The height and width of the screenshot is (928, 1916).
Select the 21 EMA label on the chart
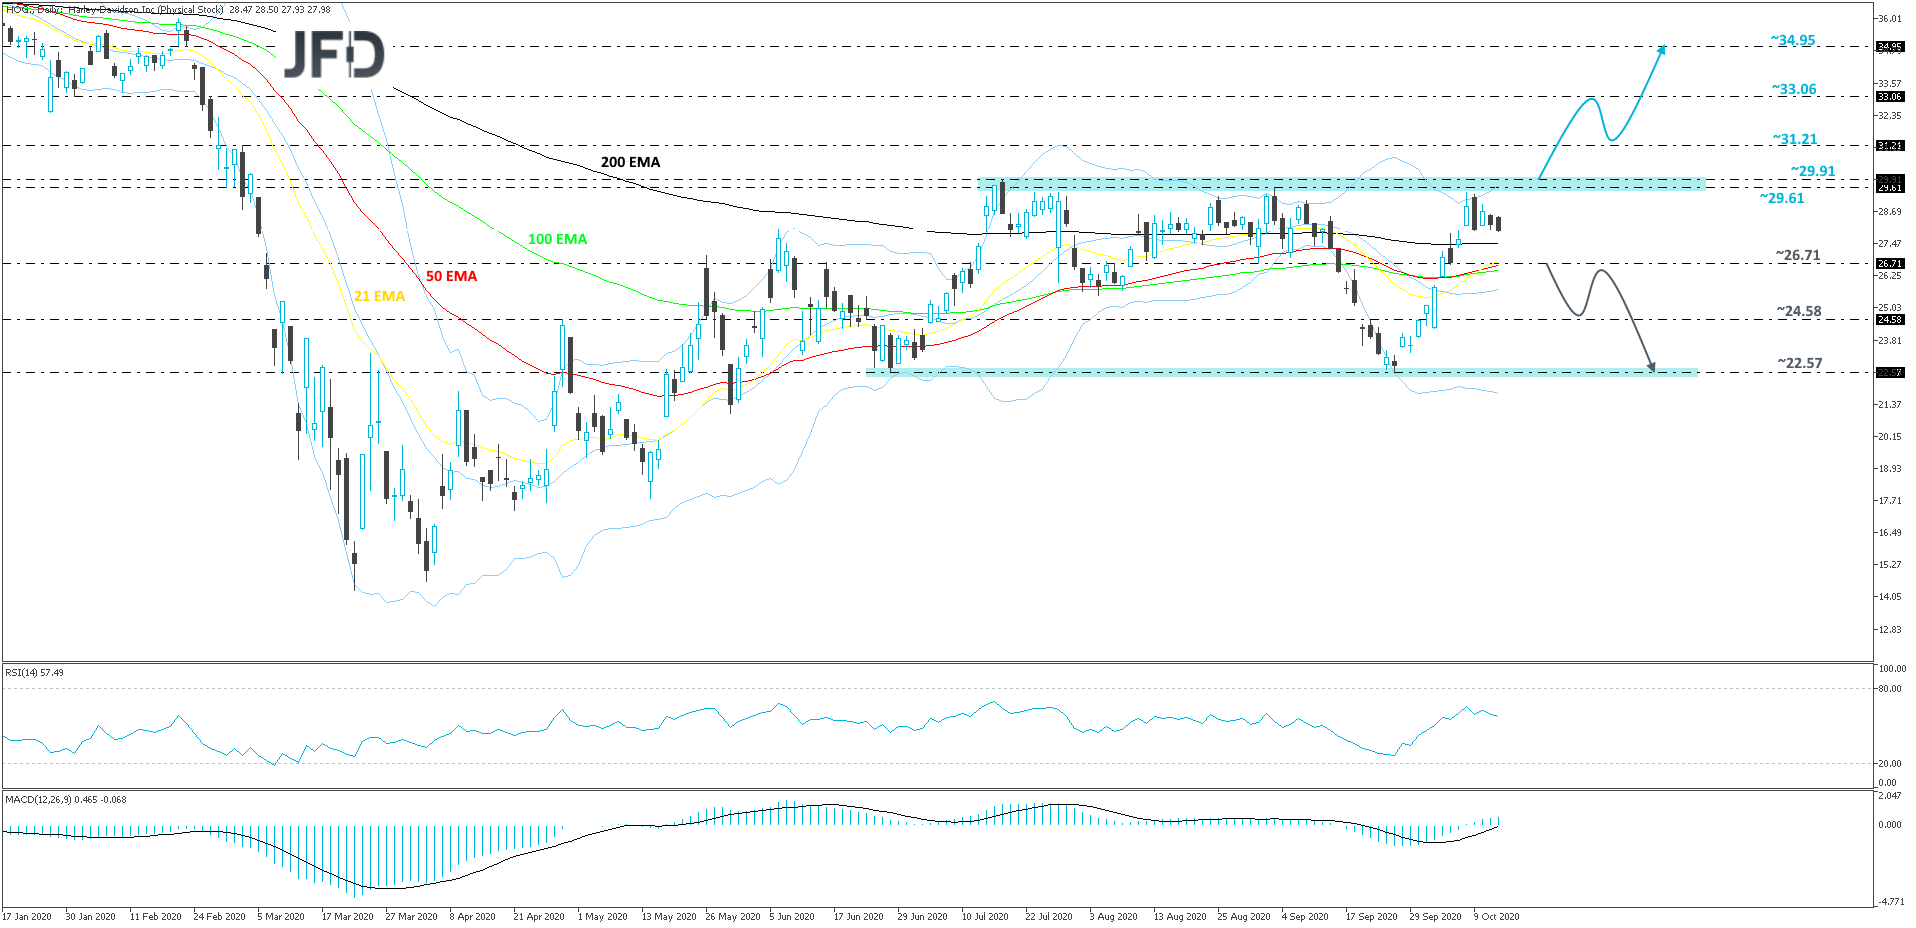pos(378,297)
